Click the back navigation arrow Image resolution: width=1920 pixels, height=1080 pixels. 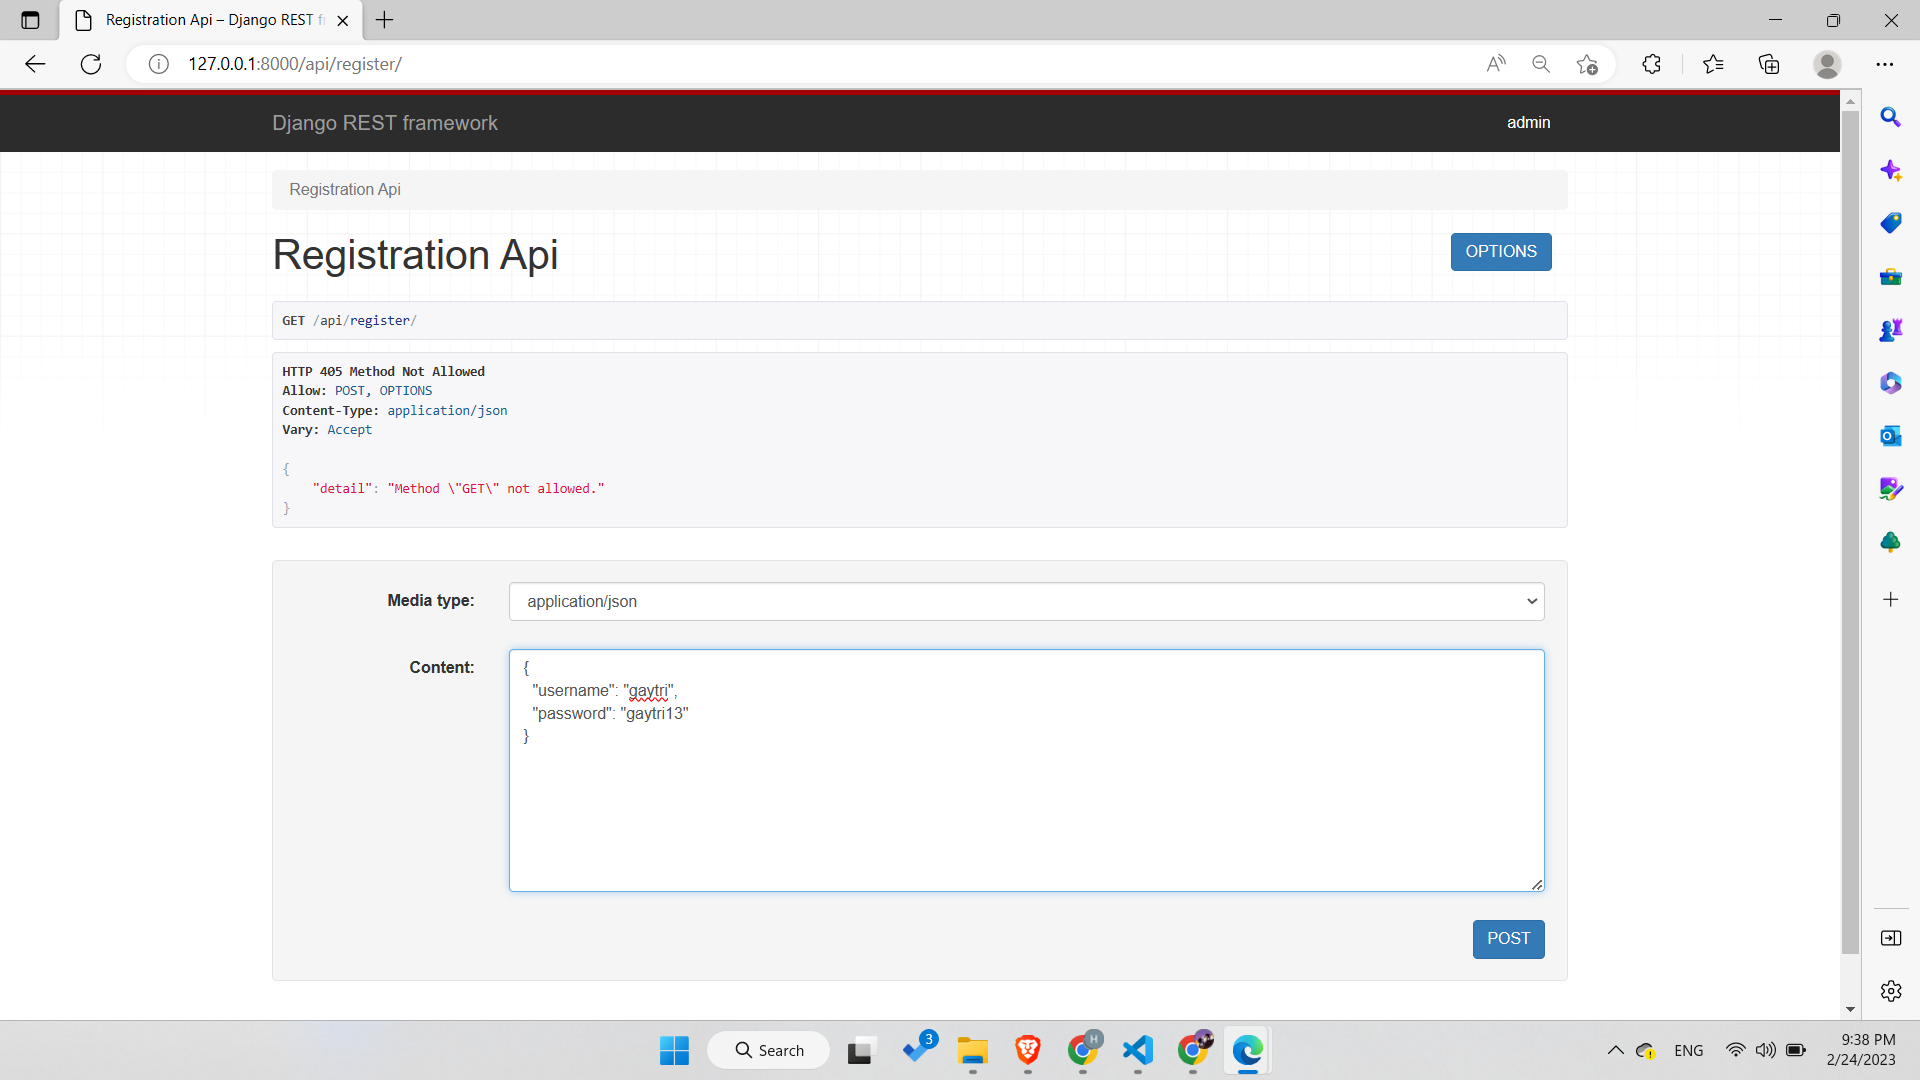pyautogui.click(x=35, y=64)
